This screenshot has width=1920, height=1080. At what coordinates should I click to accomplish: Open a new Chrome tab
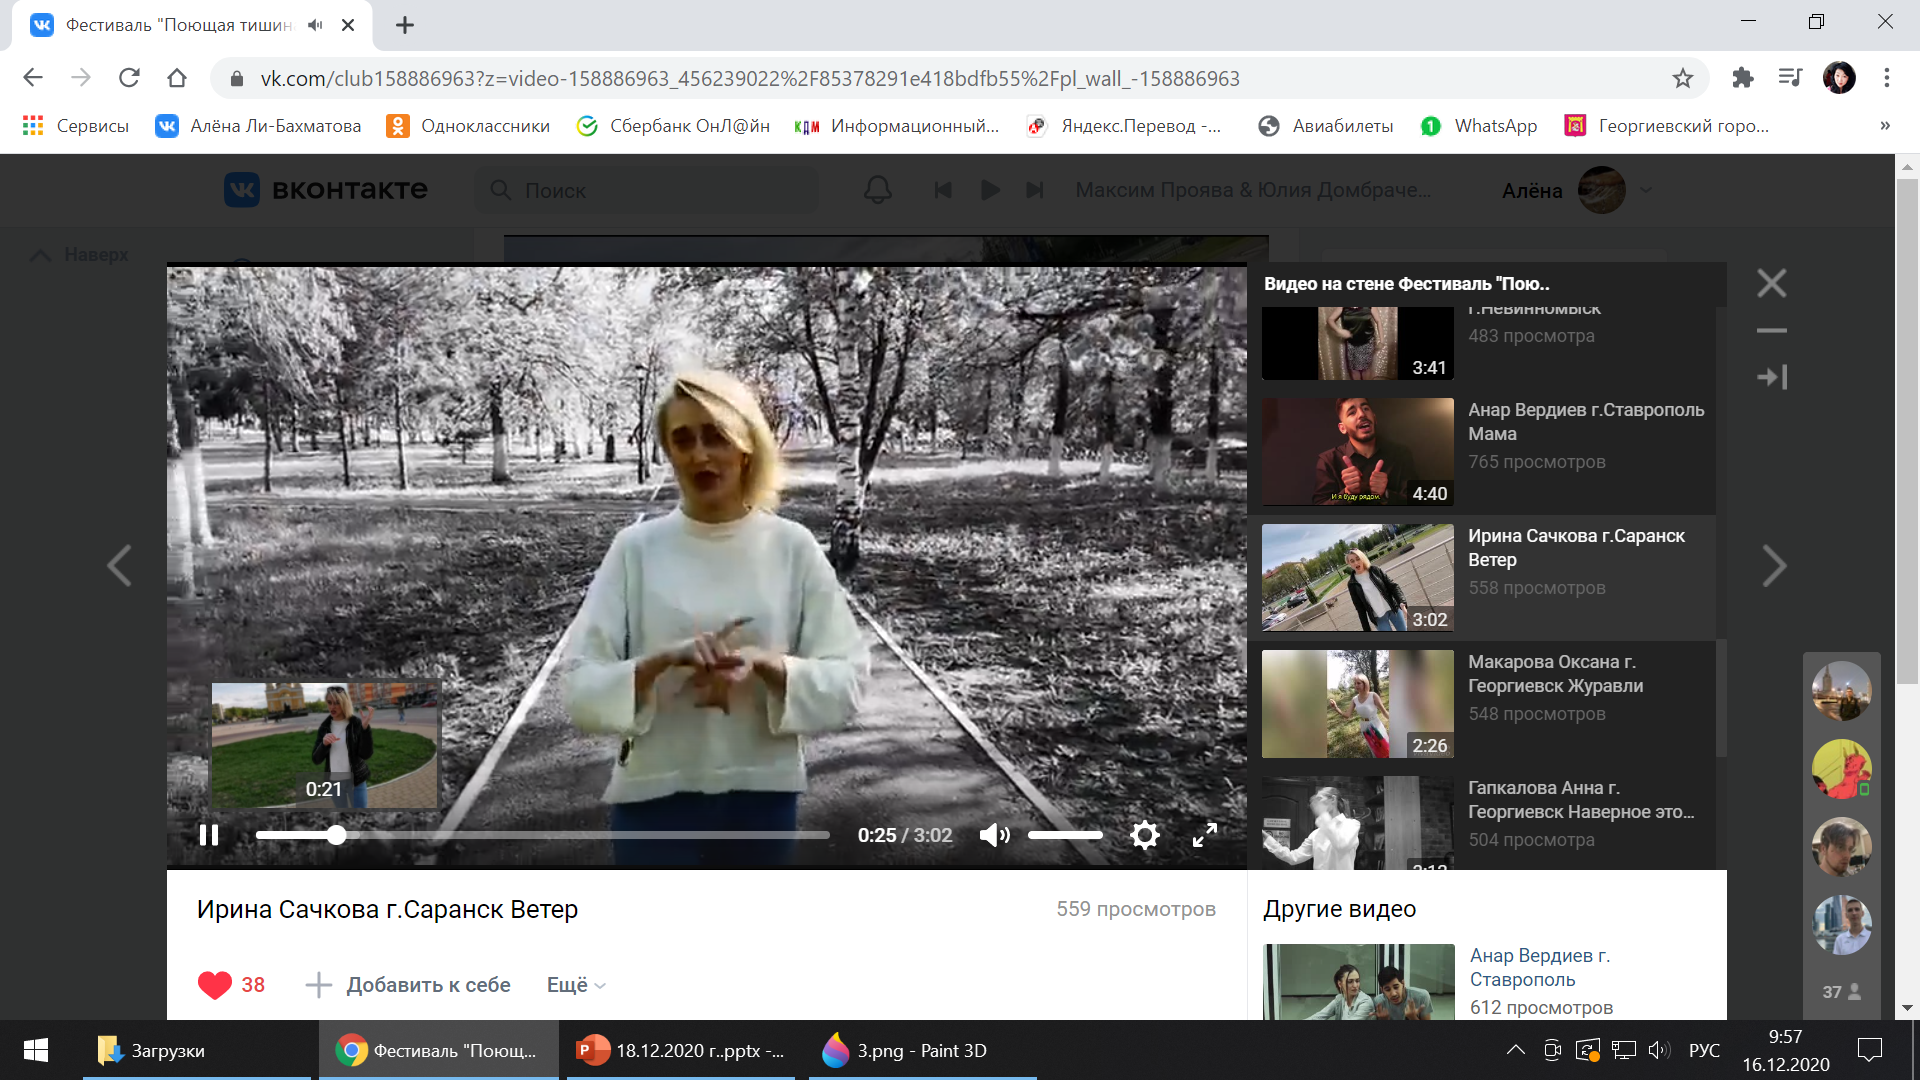click(405, 25)
